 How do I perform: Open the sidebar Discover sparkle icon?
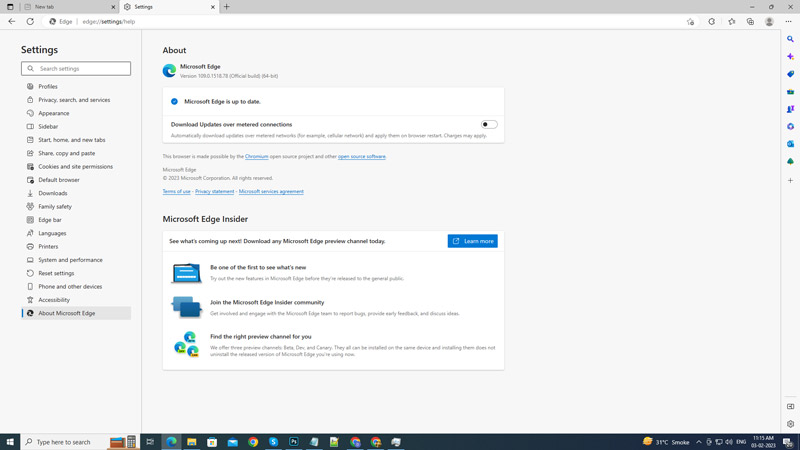coord(790,57)
